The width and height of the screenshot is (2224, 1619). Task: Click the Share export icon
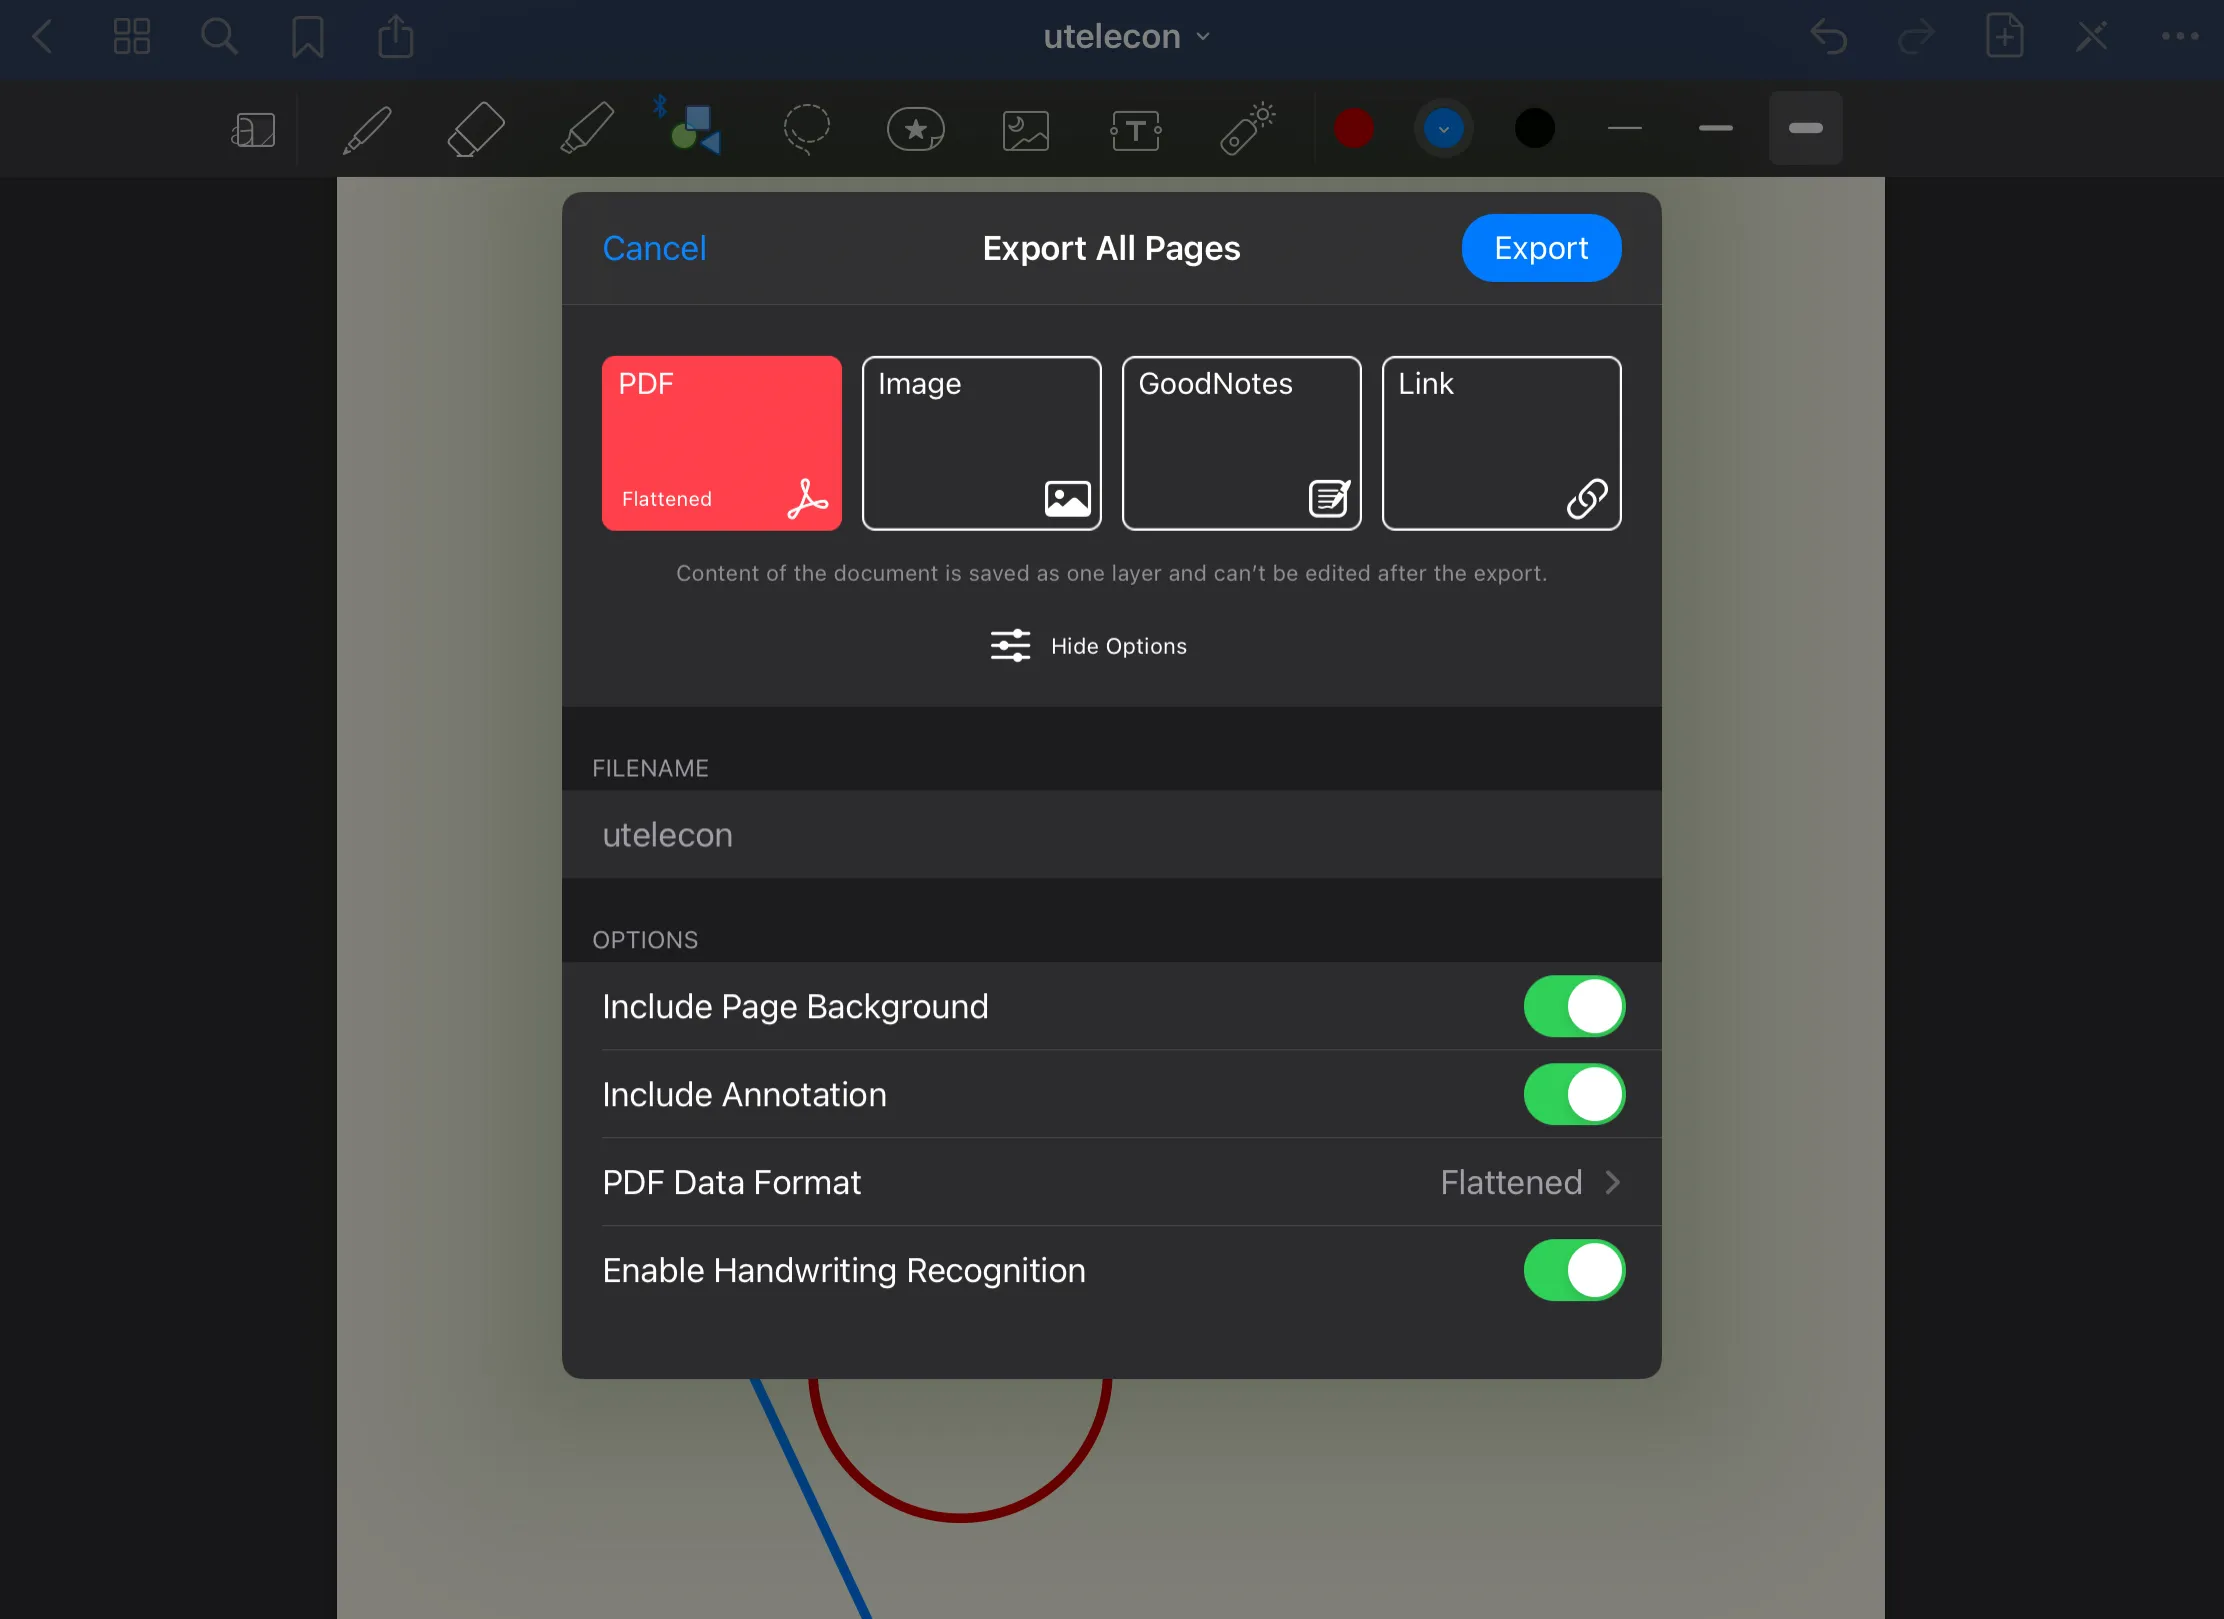point(395,38)
